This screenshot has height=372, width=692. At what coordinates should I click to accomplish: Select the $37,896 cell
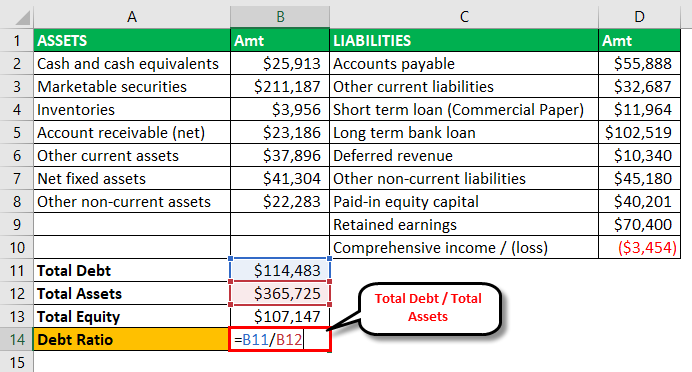click(x=280, y=155)
